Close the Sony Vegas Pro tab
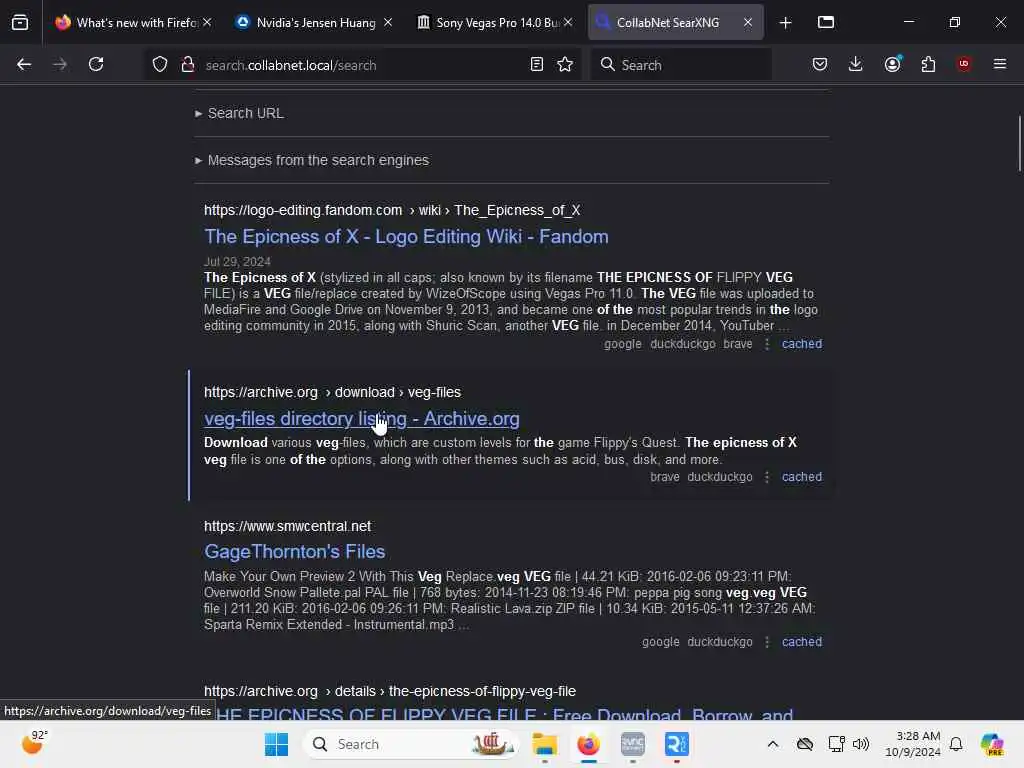 pyautogui.click(x=568, y=22)
